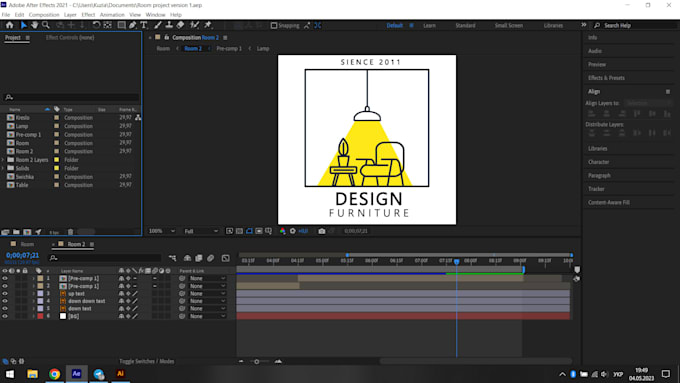Screen dimensions: 680x383
Task: Click the Reset Exposure icon in viewer
Action: [x=293, y=231]
